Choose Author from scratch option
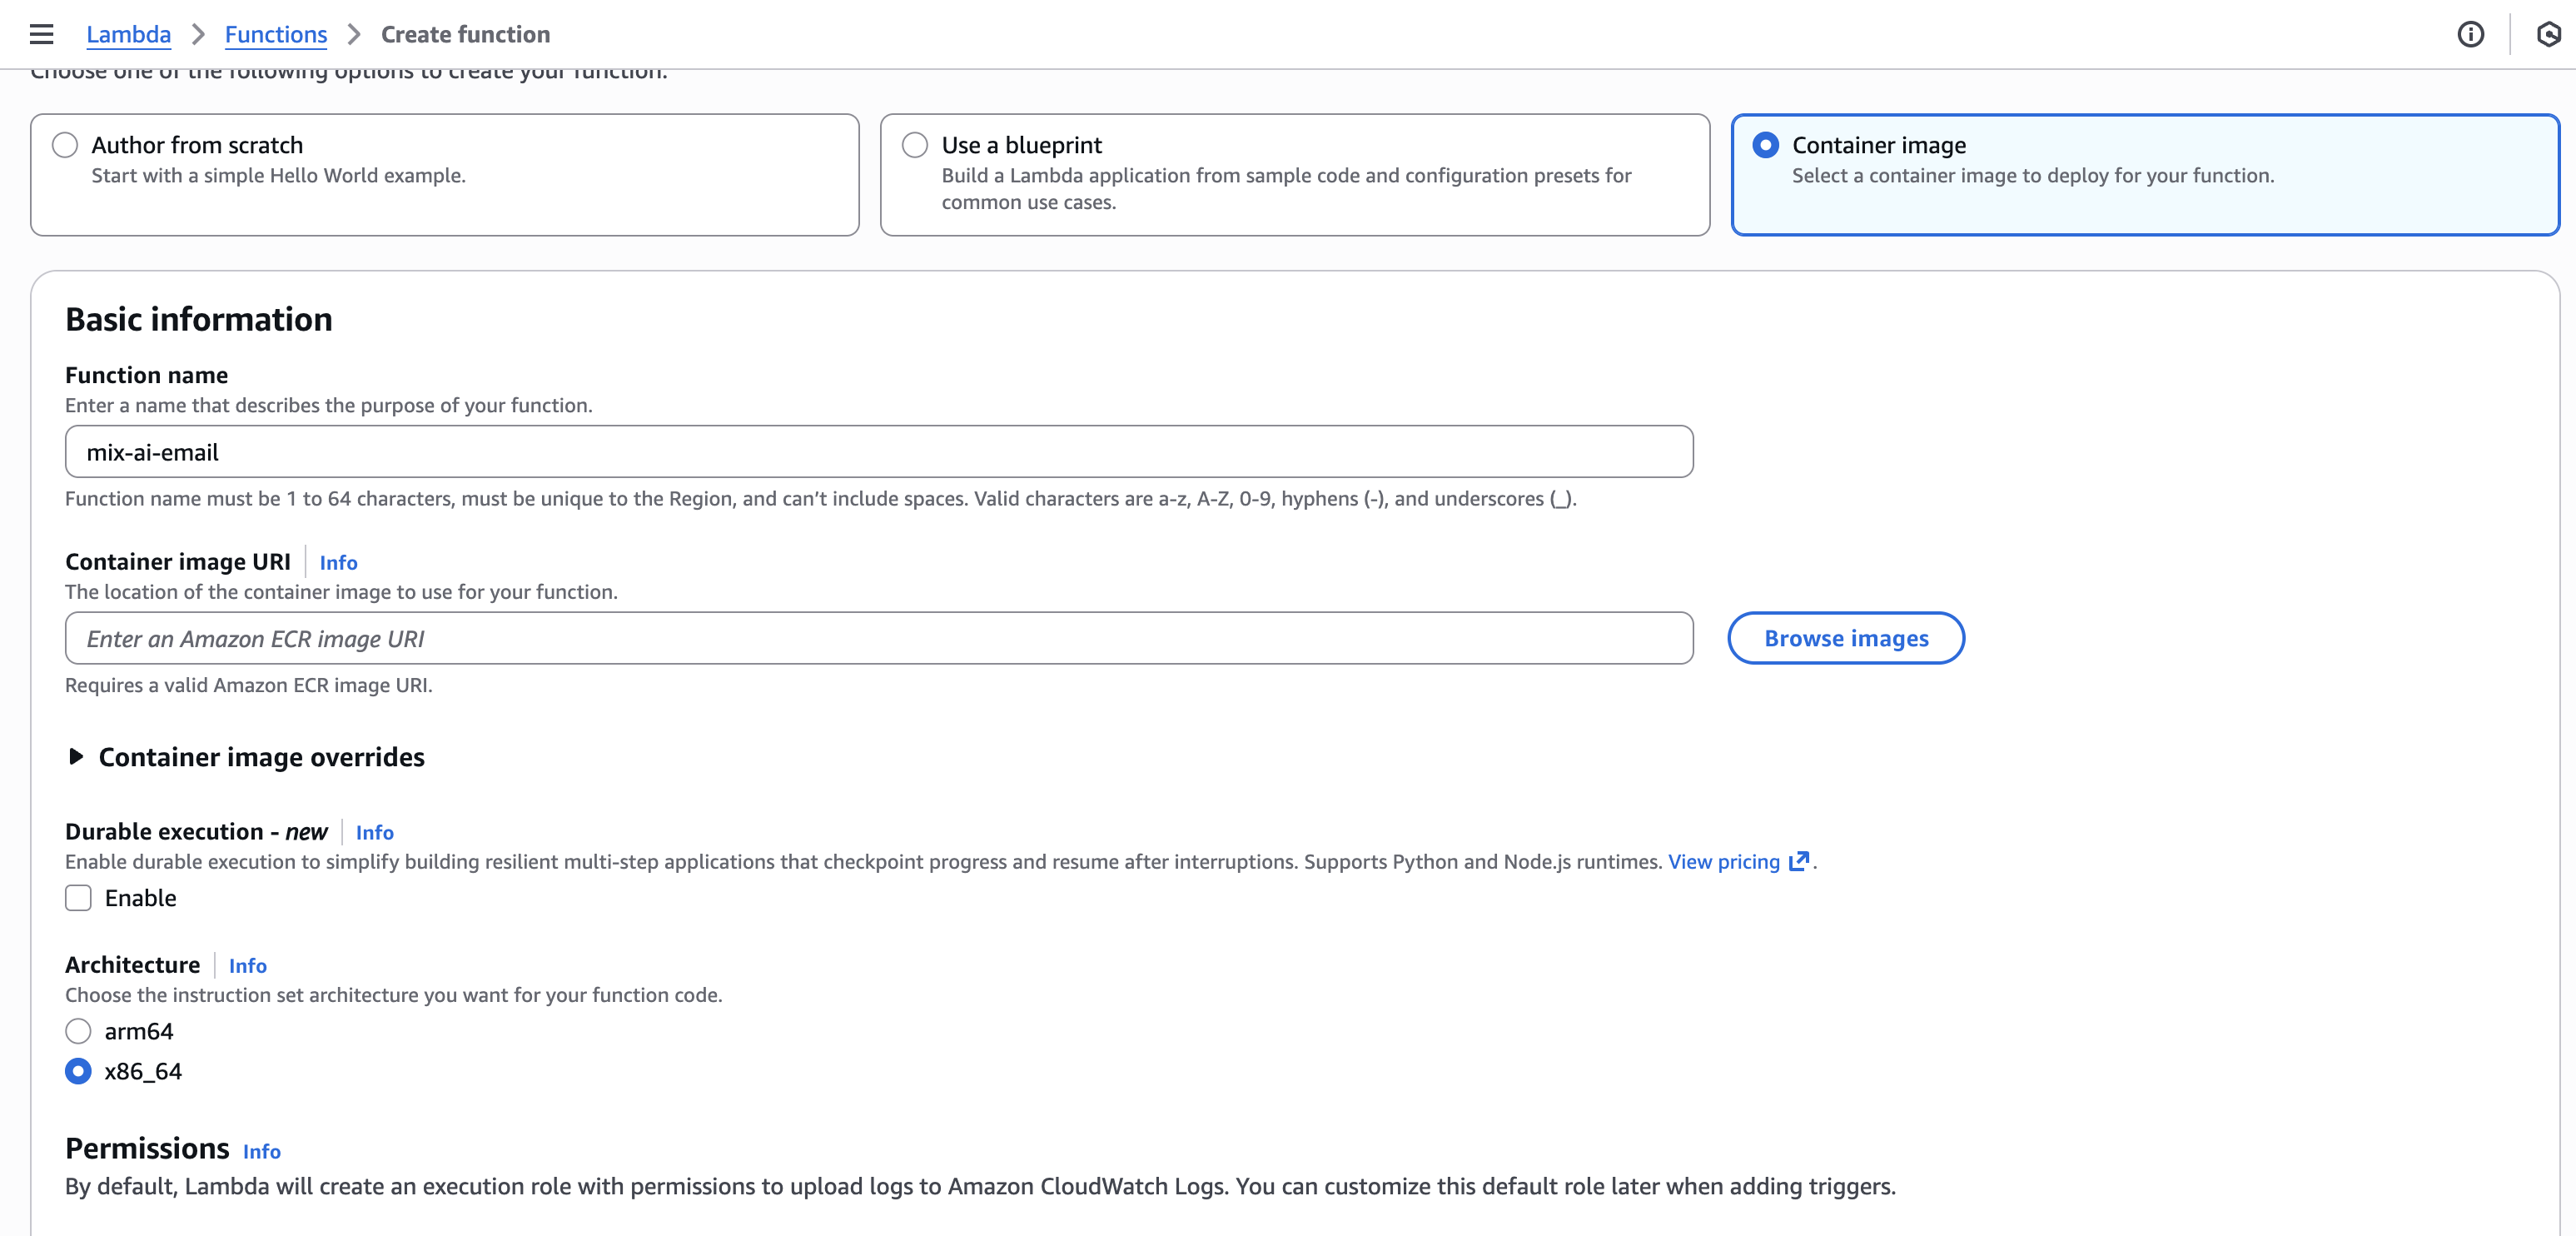 [65, 145]
